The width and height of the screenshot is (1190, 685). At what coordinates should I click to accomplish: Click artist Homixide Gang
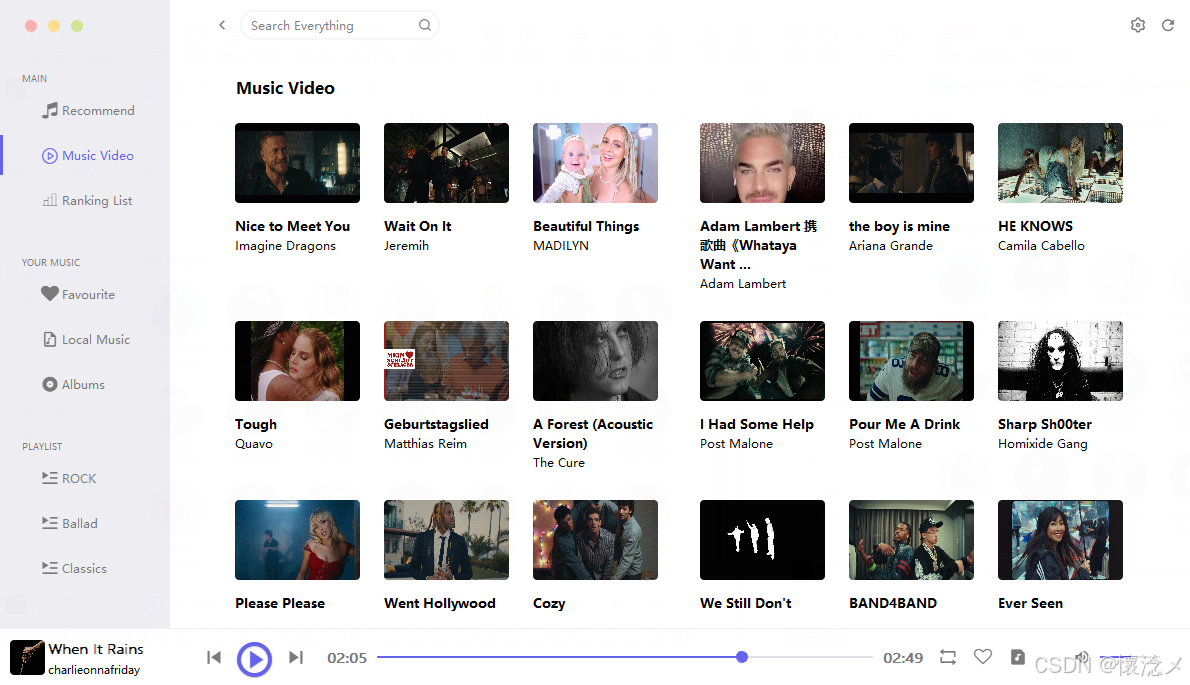tap(1043, 444)
